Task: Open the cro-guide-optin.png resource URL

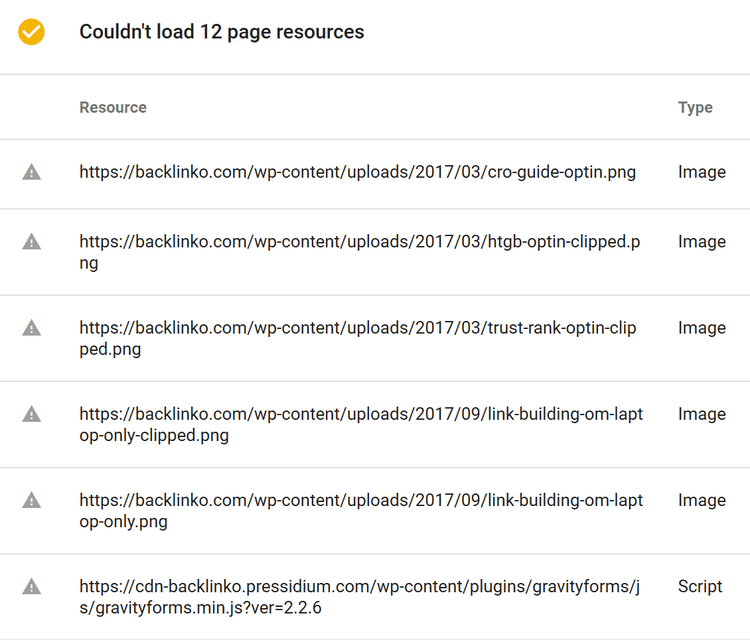Action: (x=358, y=172)
